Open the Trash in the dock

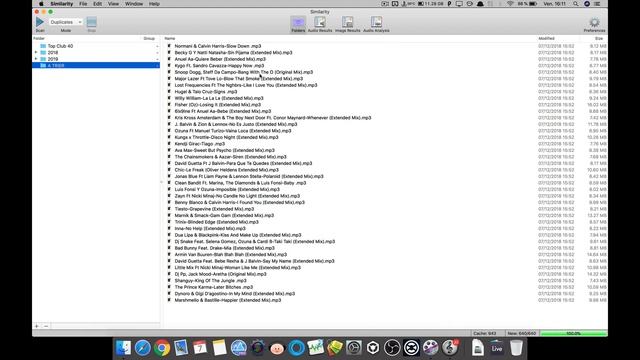coord(516,348)
